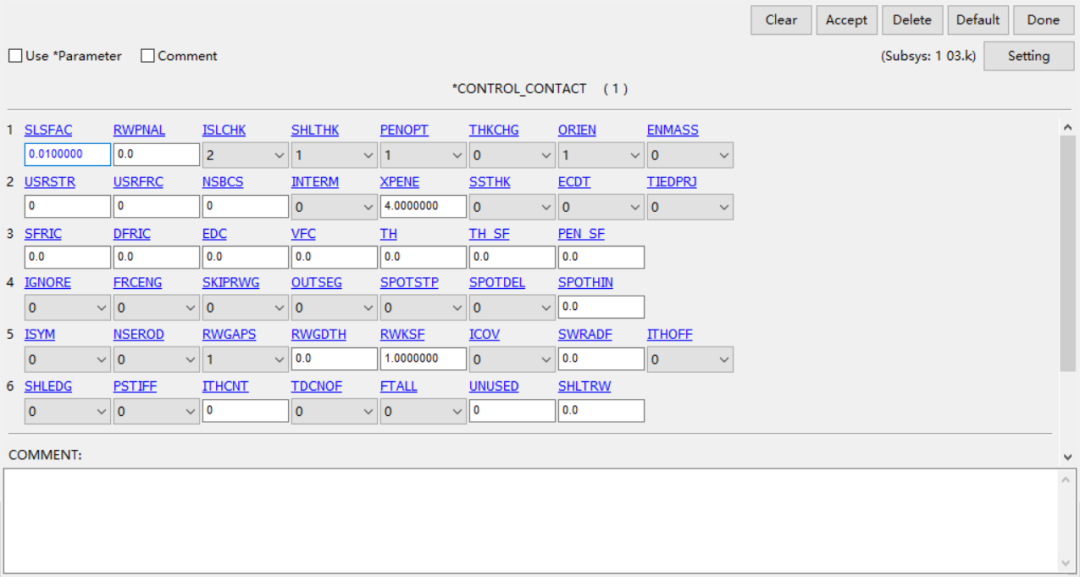
Task: Expand the TIEDPRJ dropdown
Action: (x=689, y=207)
